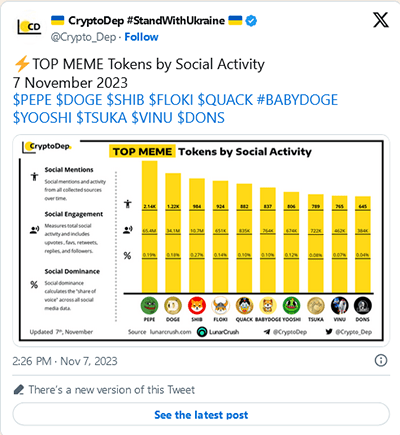Click the PEPE coin icon in chart
This screenshot has height=435, width=400.
coord(149,305)
